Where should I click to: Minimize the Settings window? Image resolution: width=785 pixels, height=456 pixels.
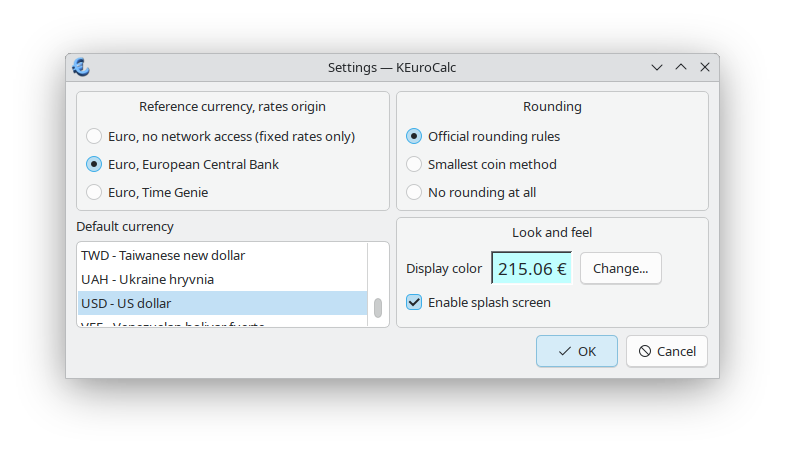coord(657,68)
